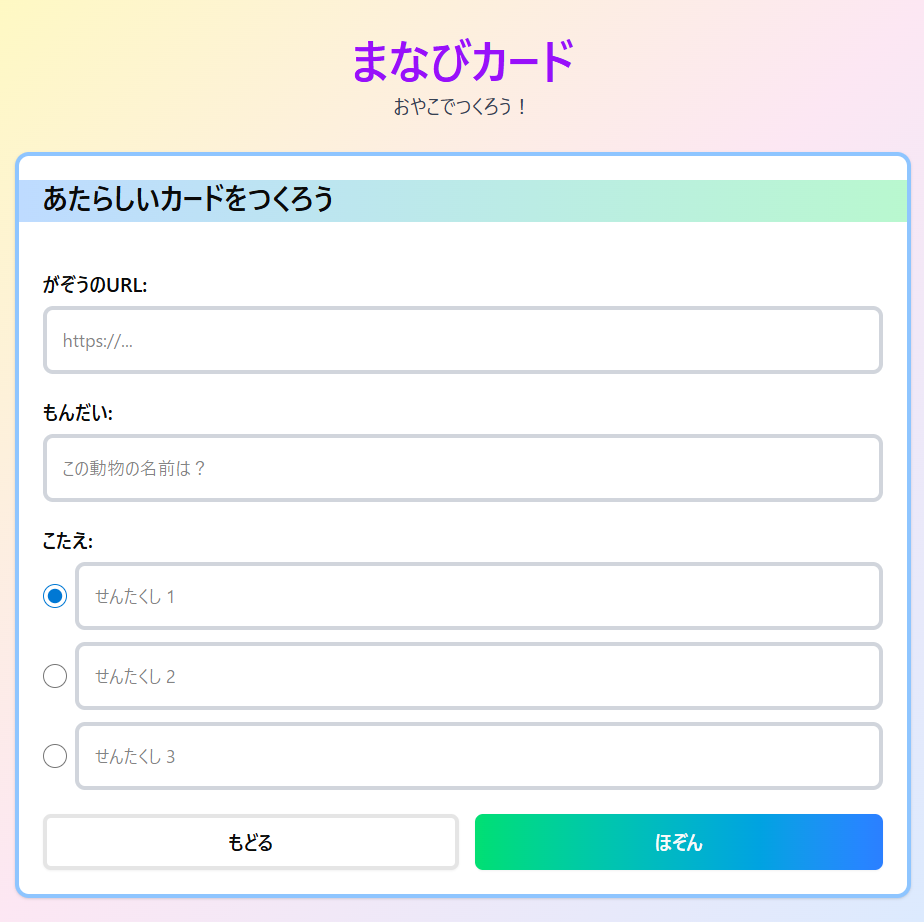Click the まなびカード page title
The image size is (924, 922).
[462, 61]
